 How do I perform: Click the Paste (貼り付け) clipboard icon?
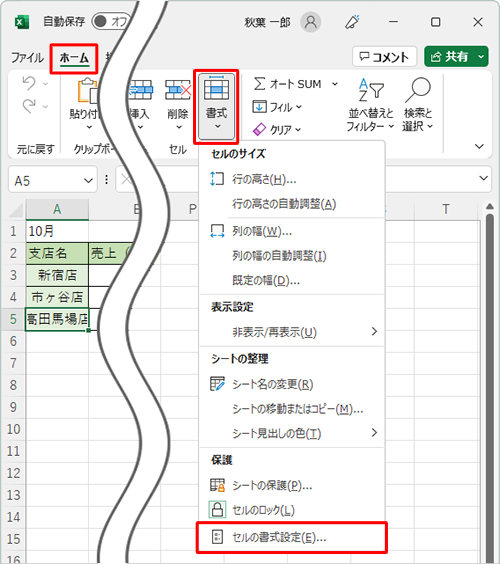point(87,91)
